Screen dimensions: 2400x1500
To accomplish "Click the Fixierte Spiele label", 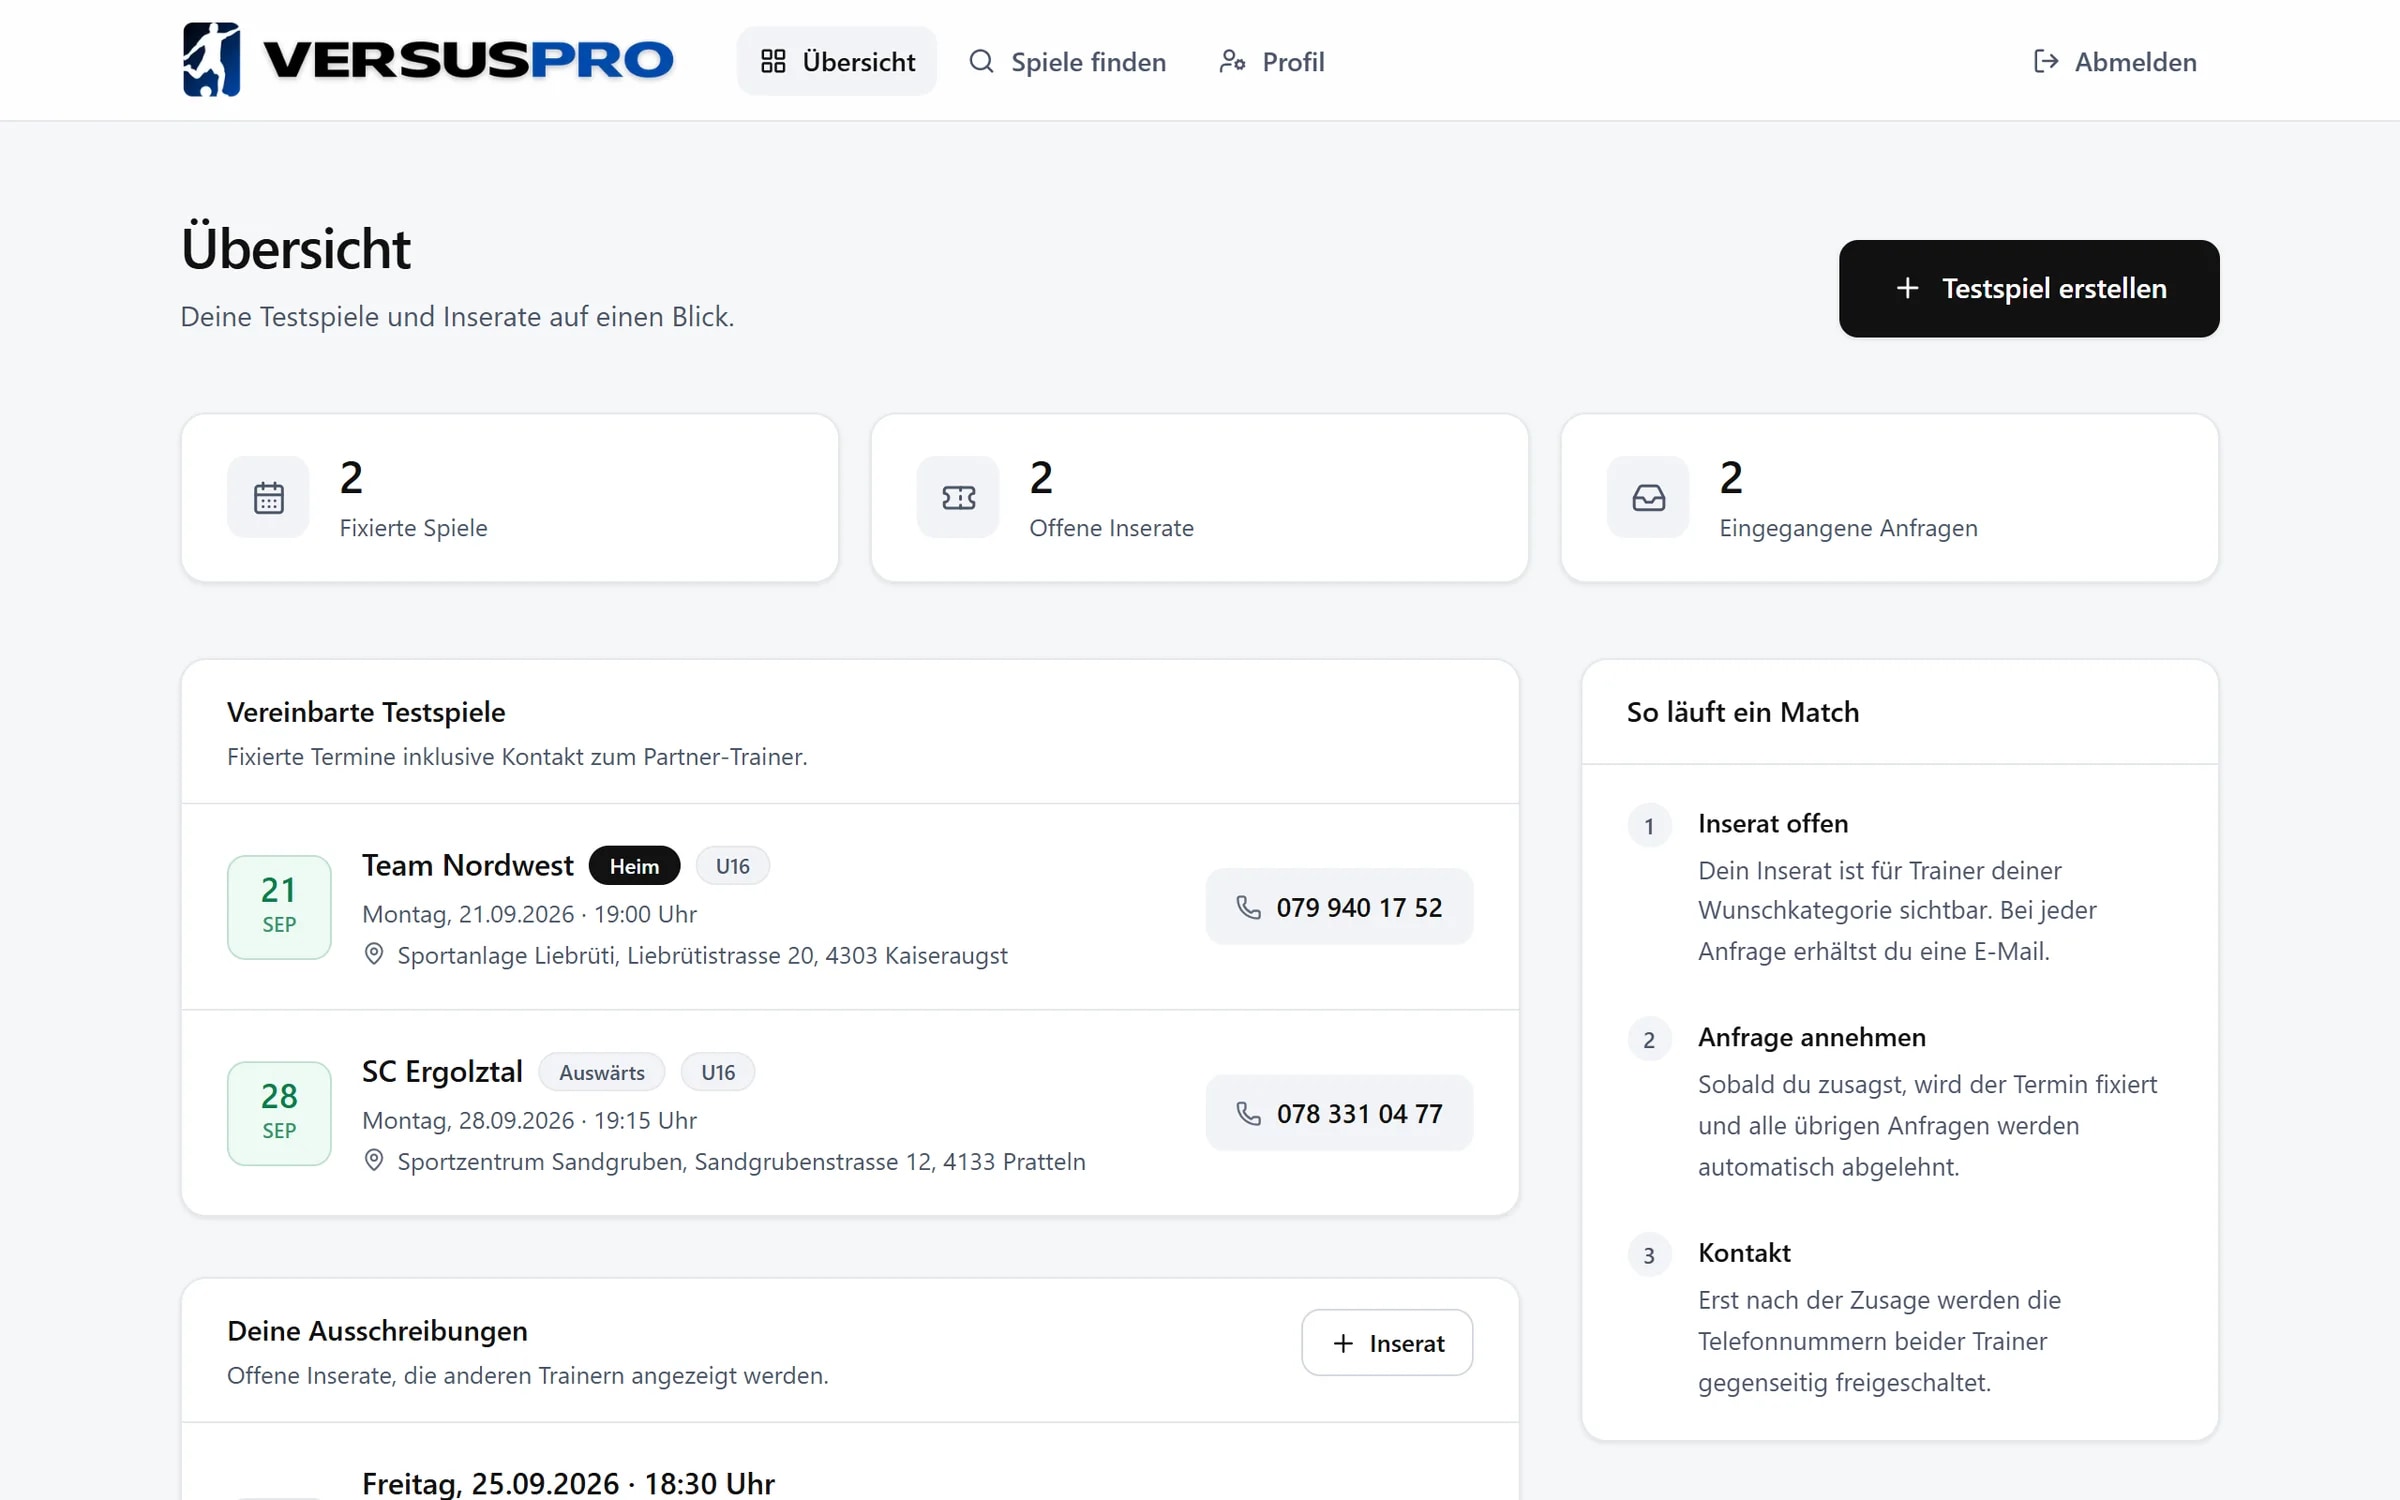I will (x=413, y=528).
